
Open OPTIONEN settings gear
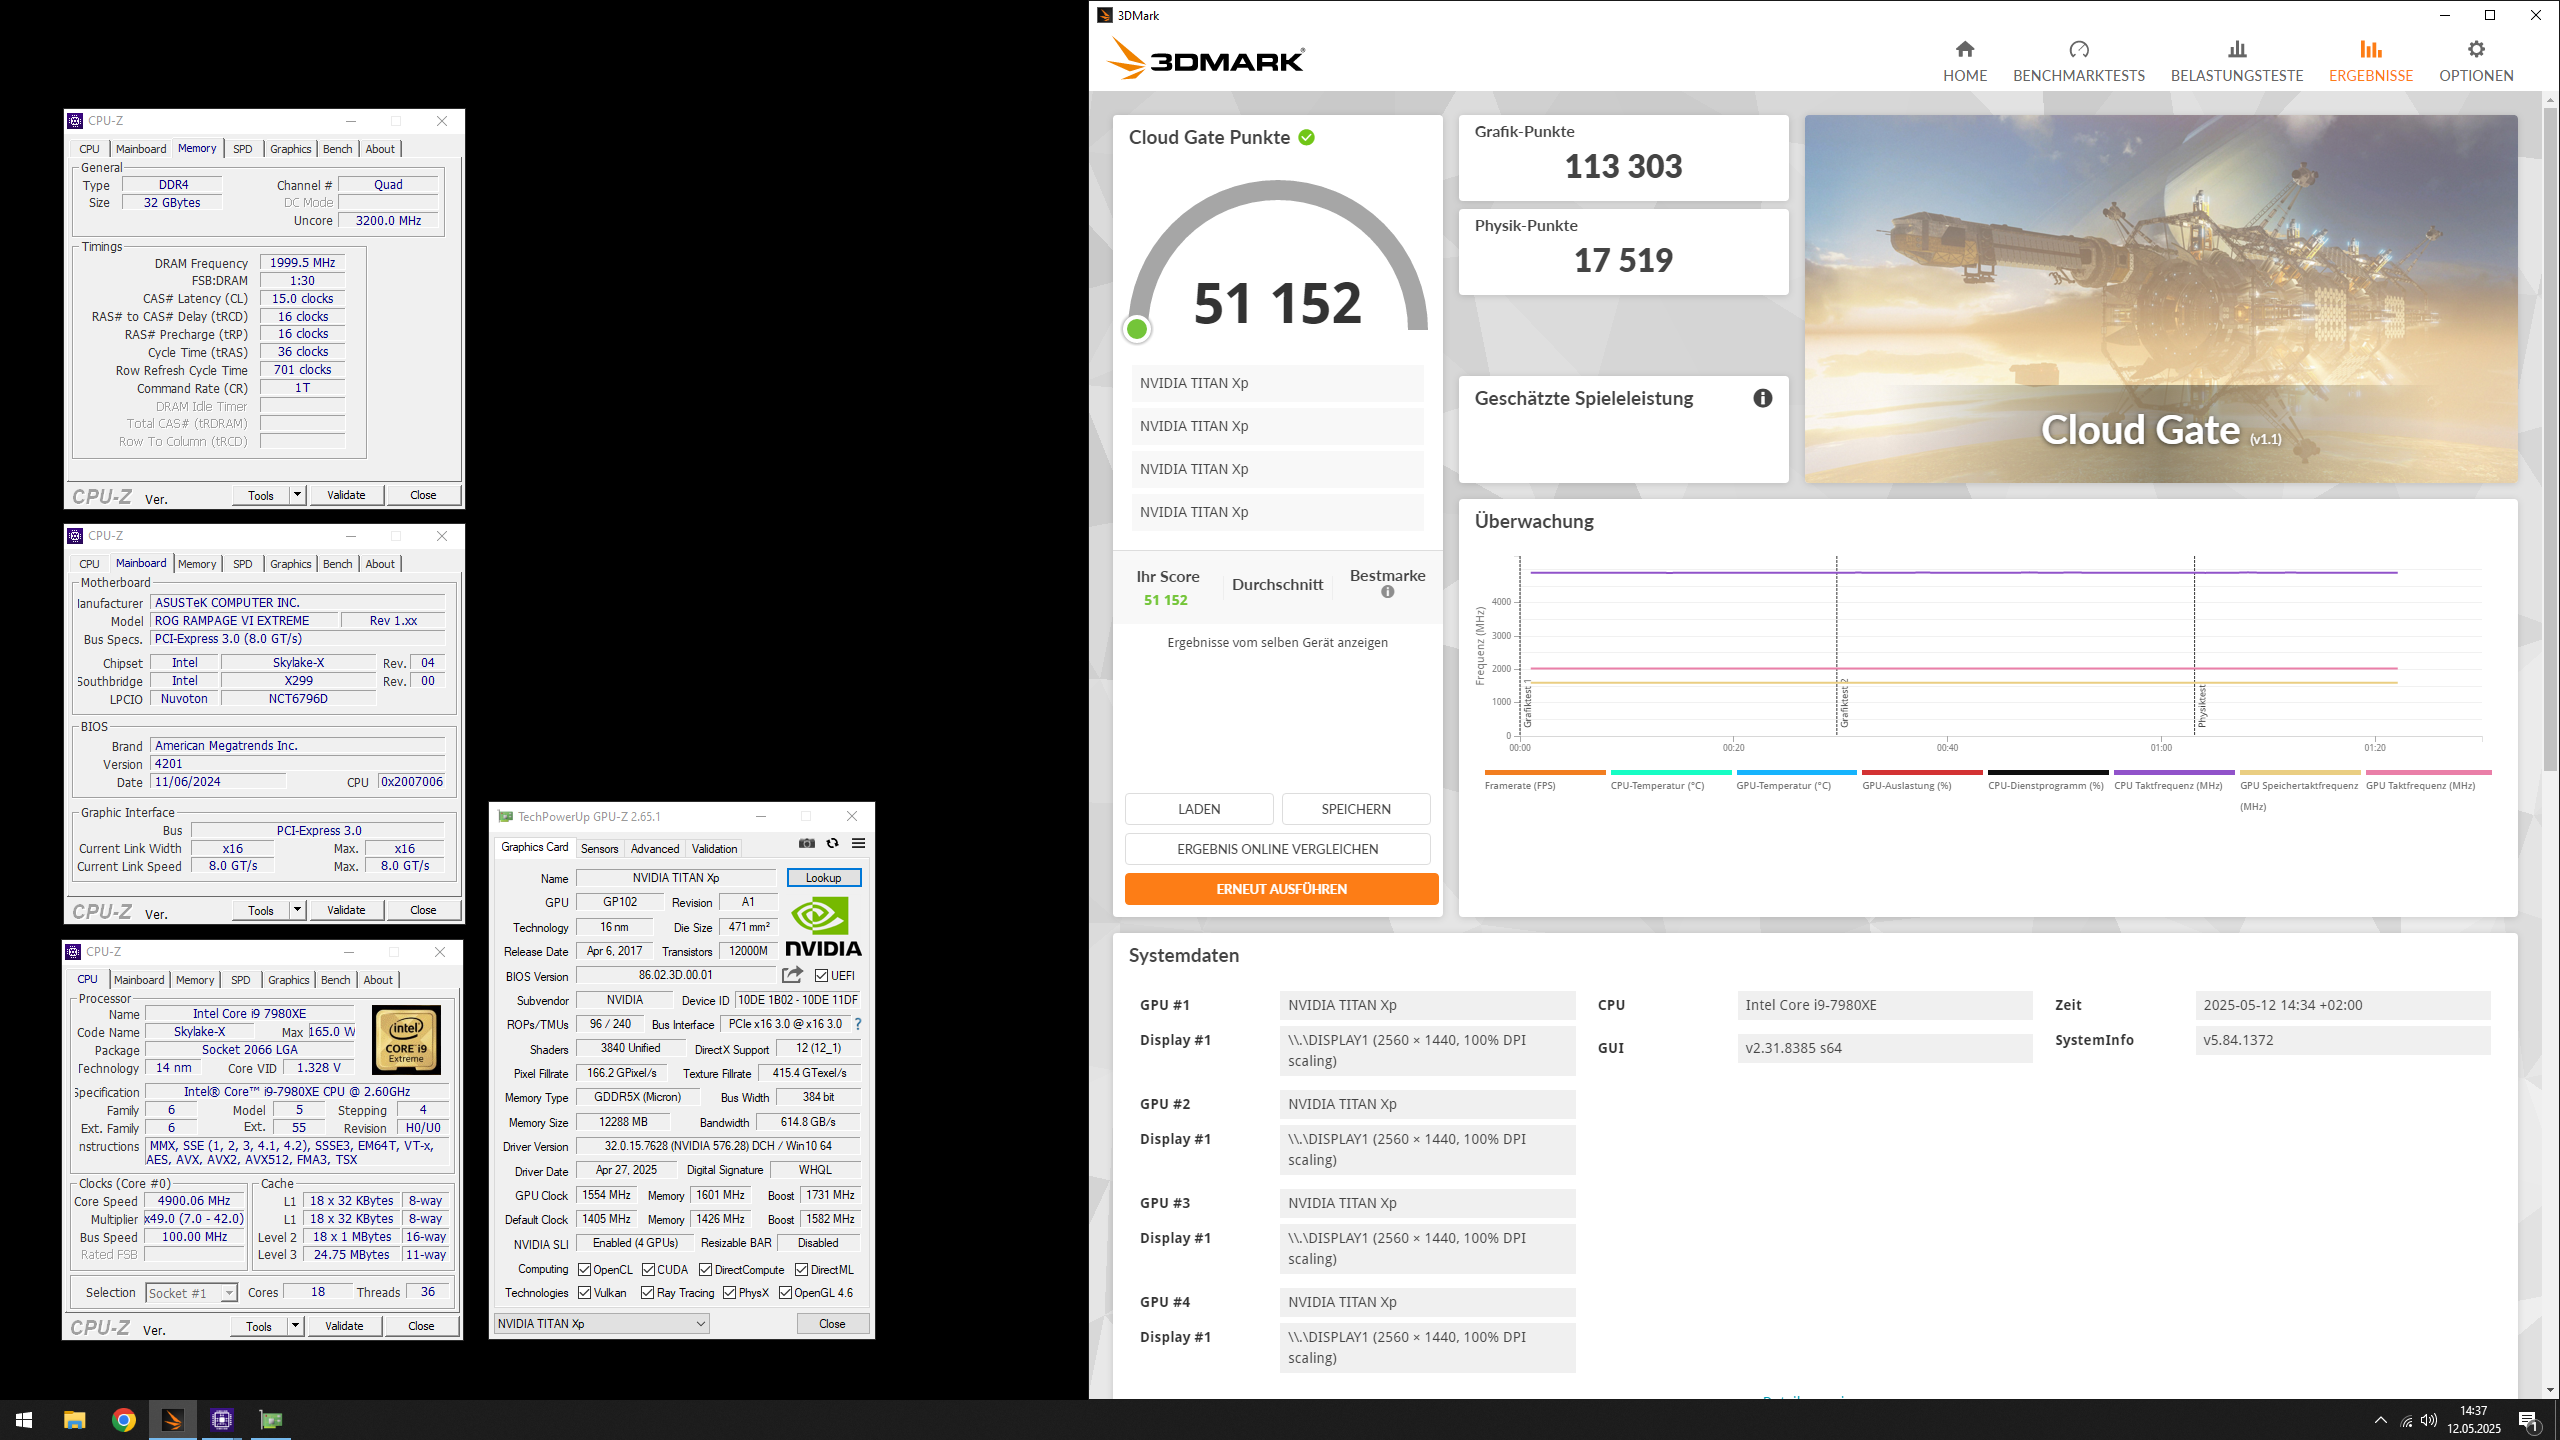click(x=2475, y=61)
